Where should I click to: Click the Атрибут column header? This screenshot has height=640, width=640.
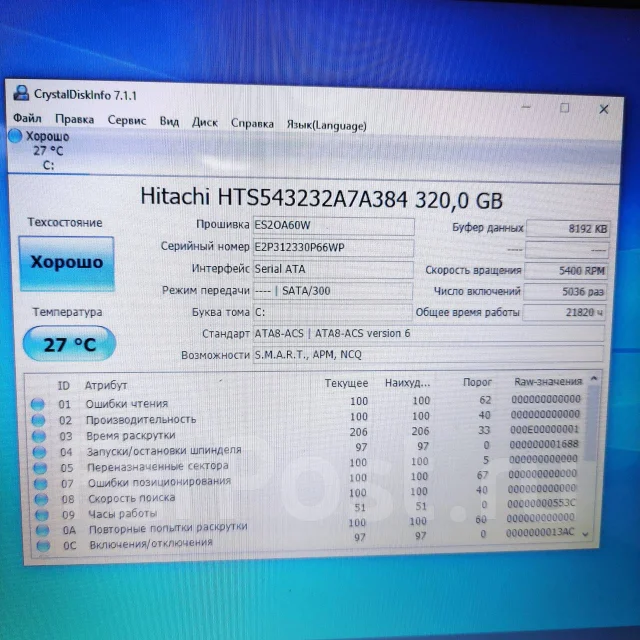(x=106, y=385)
